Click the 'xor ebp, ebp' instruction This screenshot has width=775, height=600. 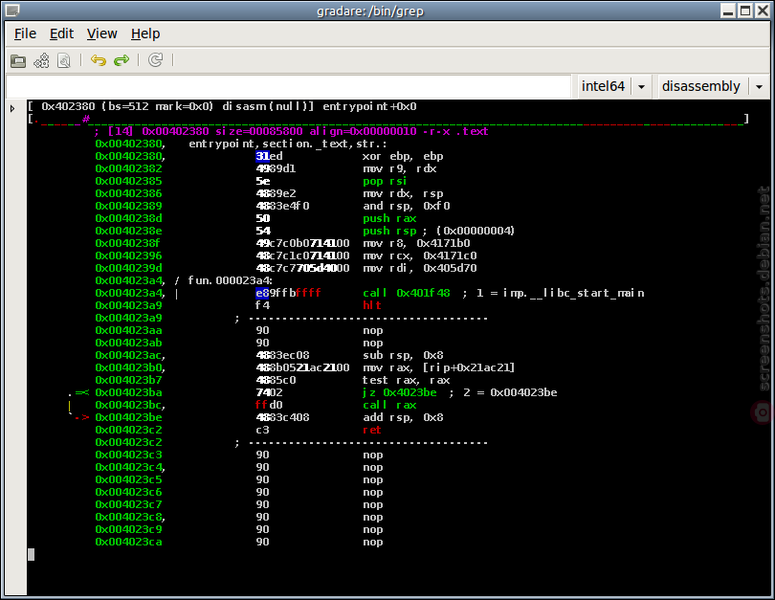402,156
